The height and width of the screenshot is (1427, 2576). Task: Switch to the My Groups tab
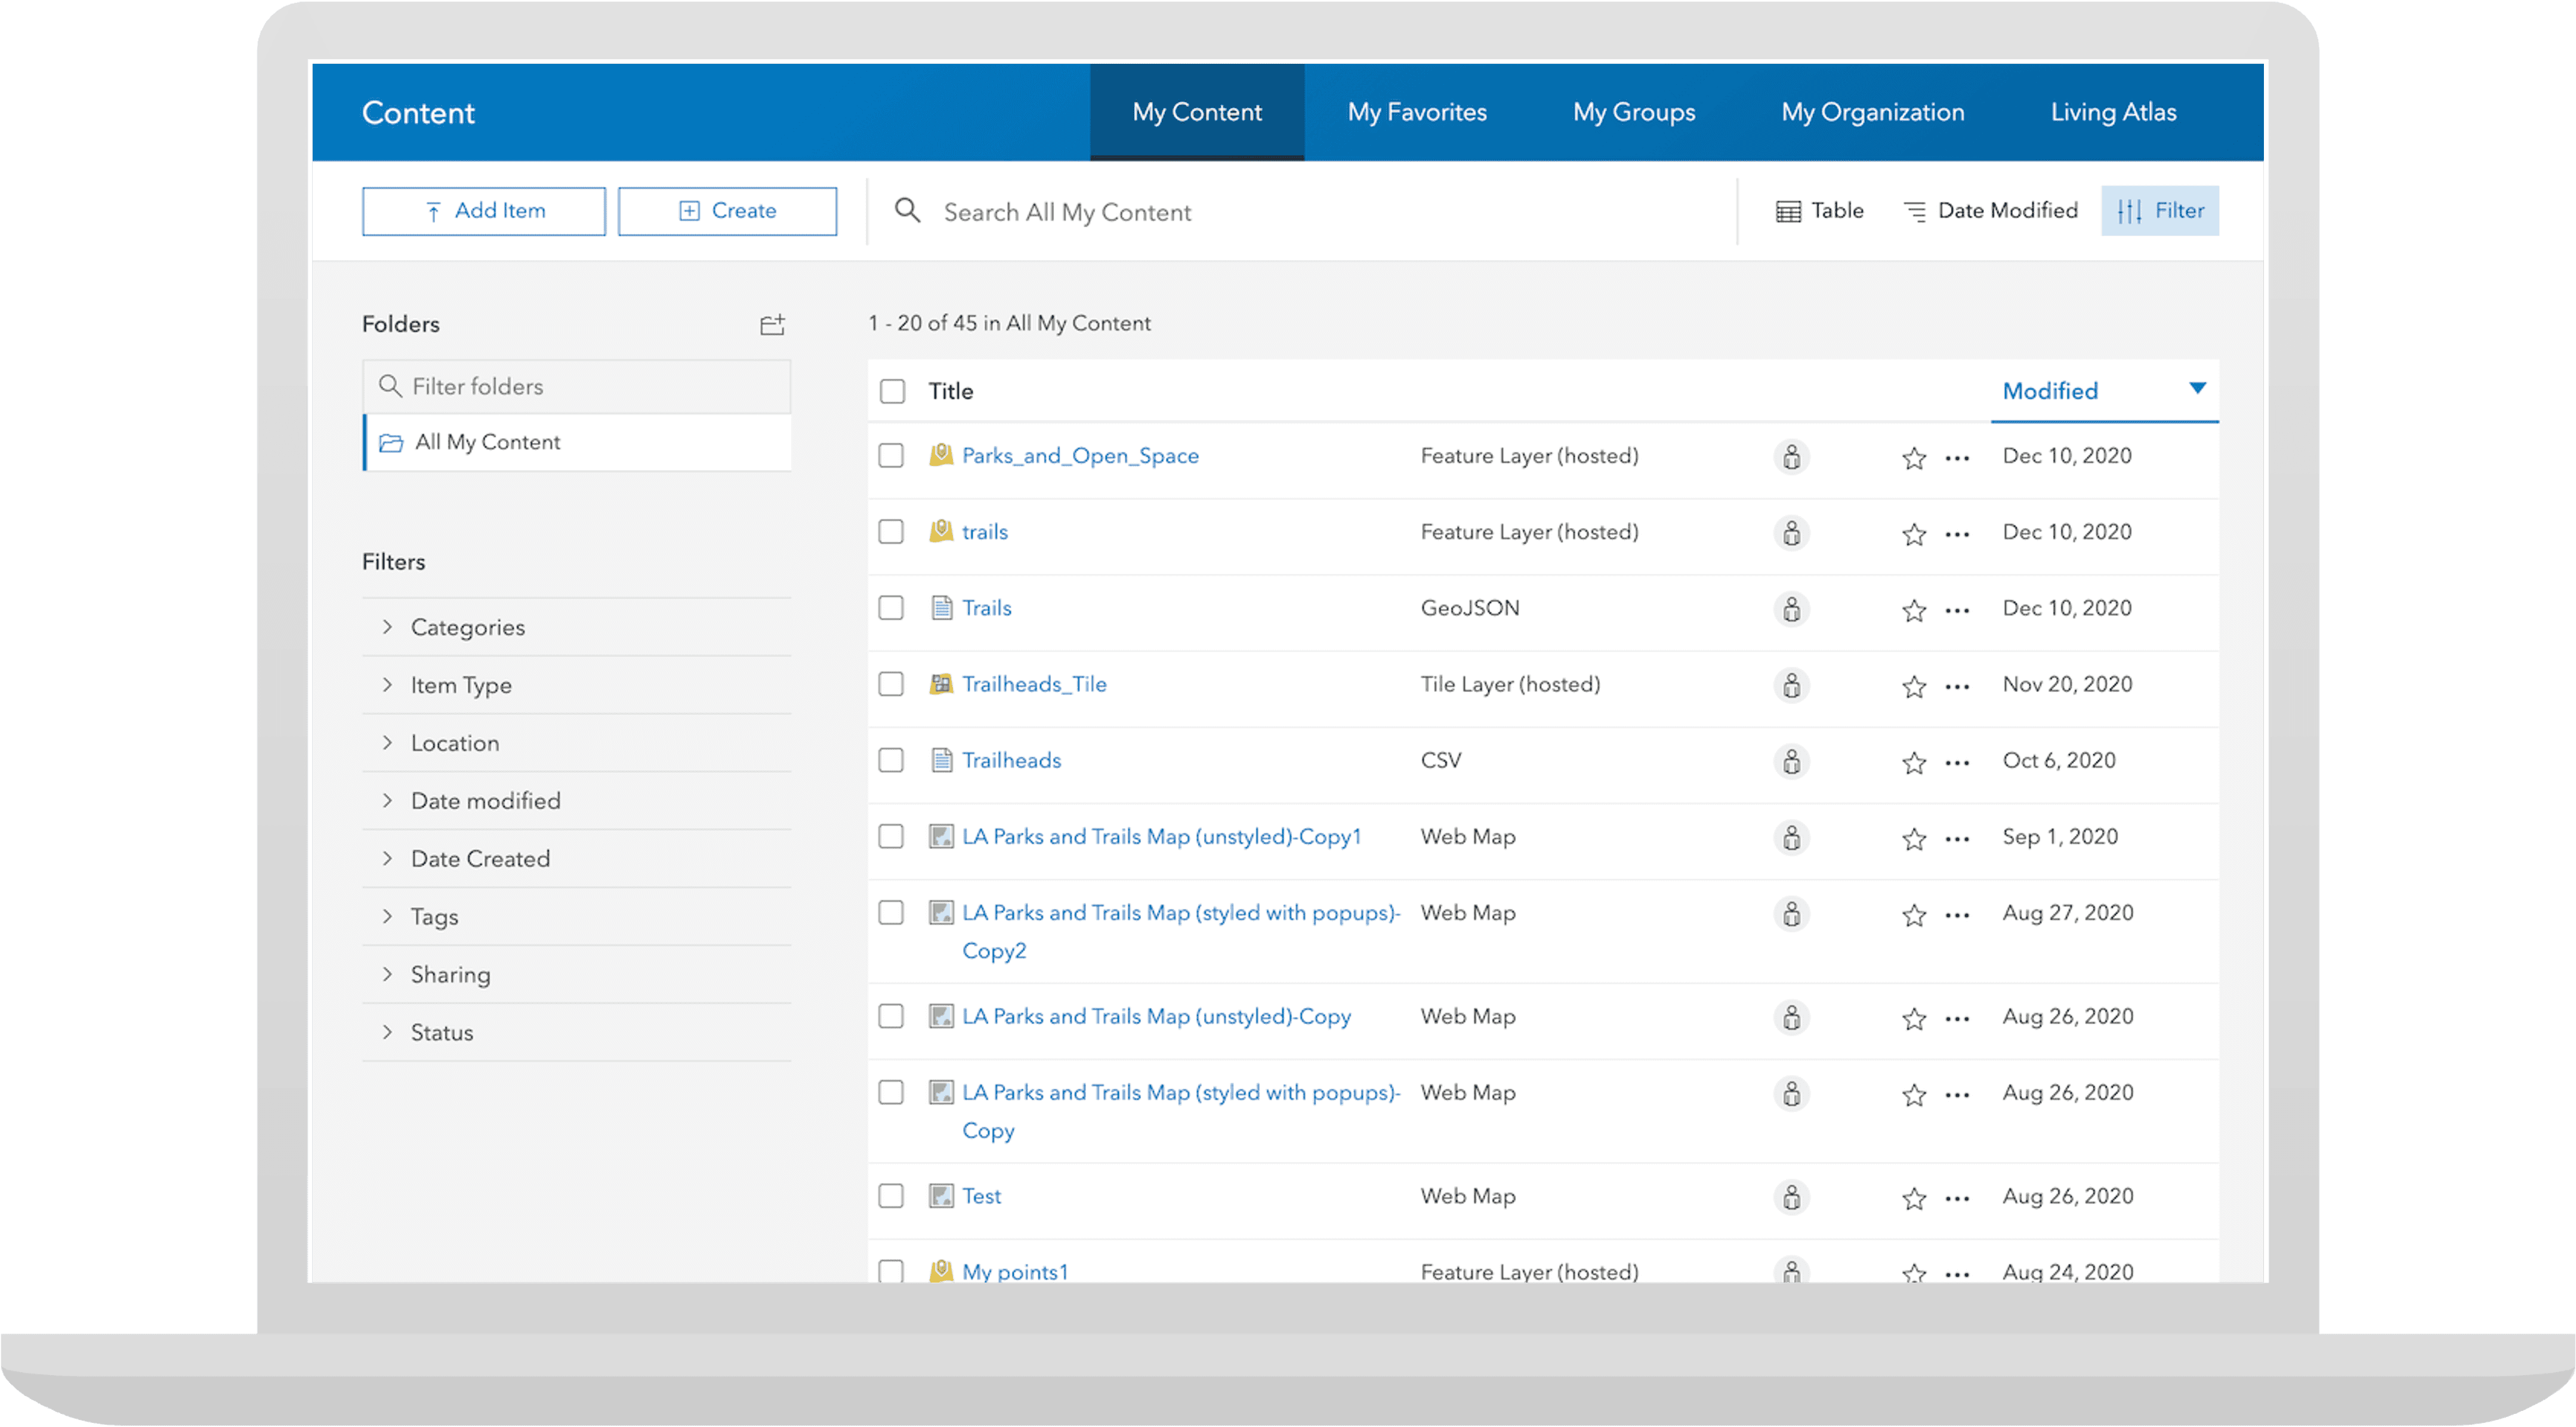[x=1633, y=112]
